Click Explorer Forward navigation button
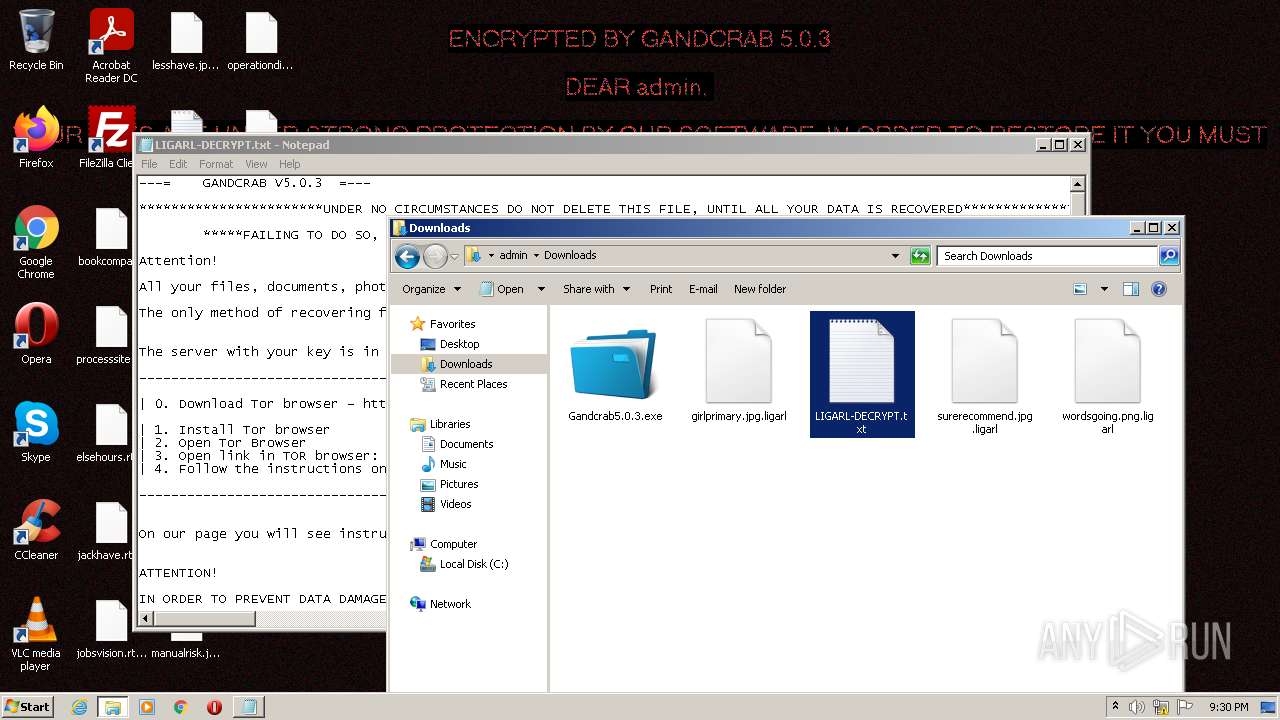Screen dimensions: 1280x720 tap(435, 257)
